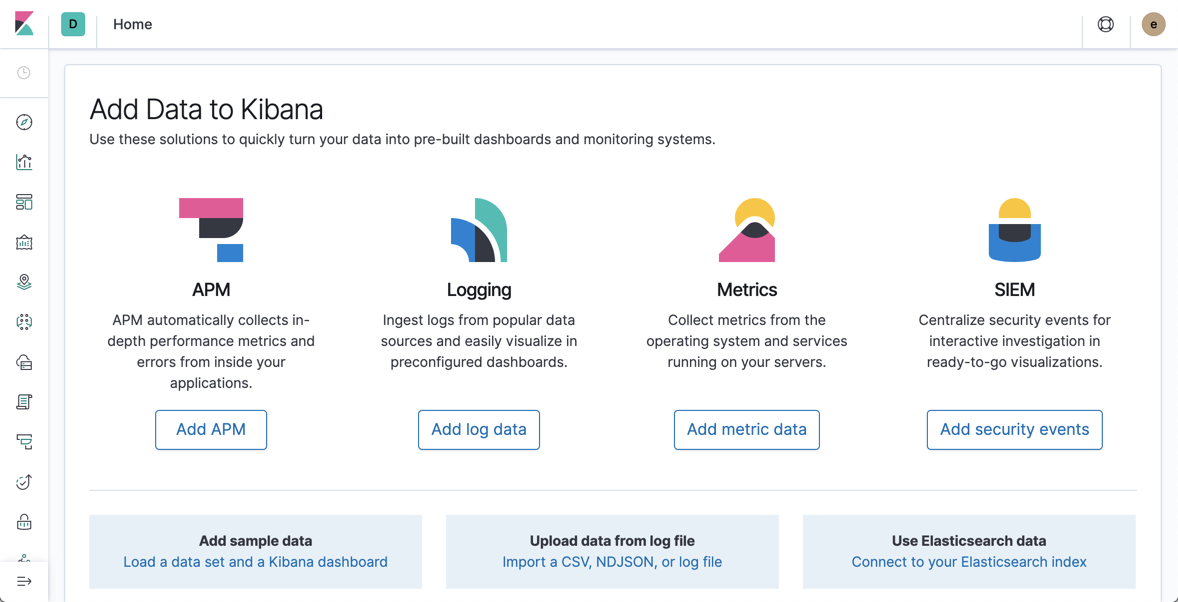Viewport: 1178px width, 602px height.
Task: Open Uptime monitoring in sidebar
Action: coord(24,482)
